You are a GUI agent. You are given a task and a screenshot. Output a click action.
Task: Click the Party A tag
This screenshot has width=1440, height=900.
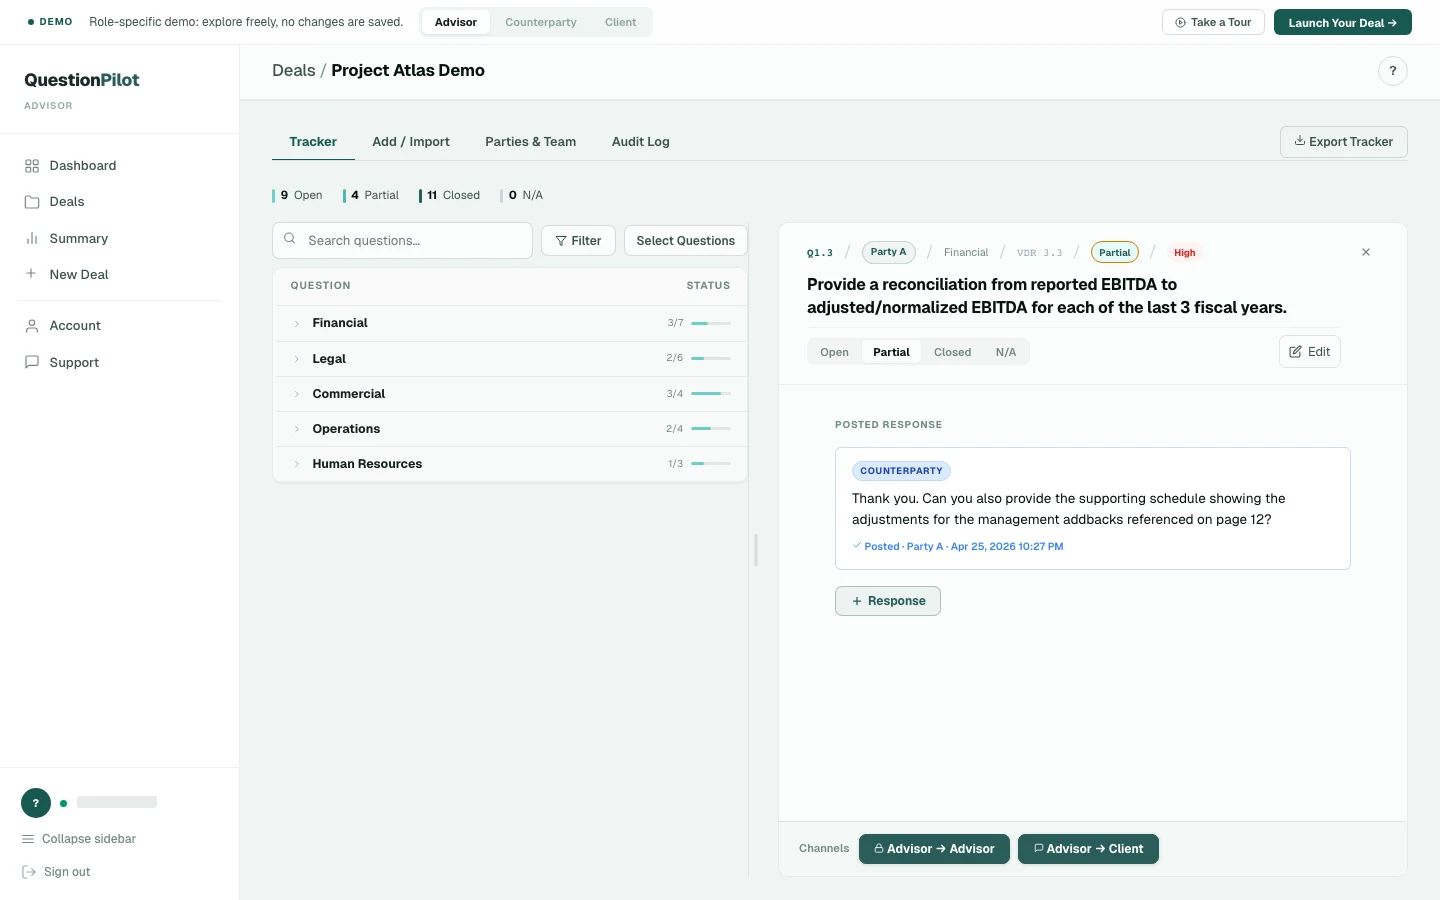pos(888,252)
